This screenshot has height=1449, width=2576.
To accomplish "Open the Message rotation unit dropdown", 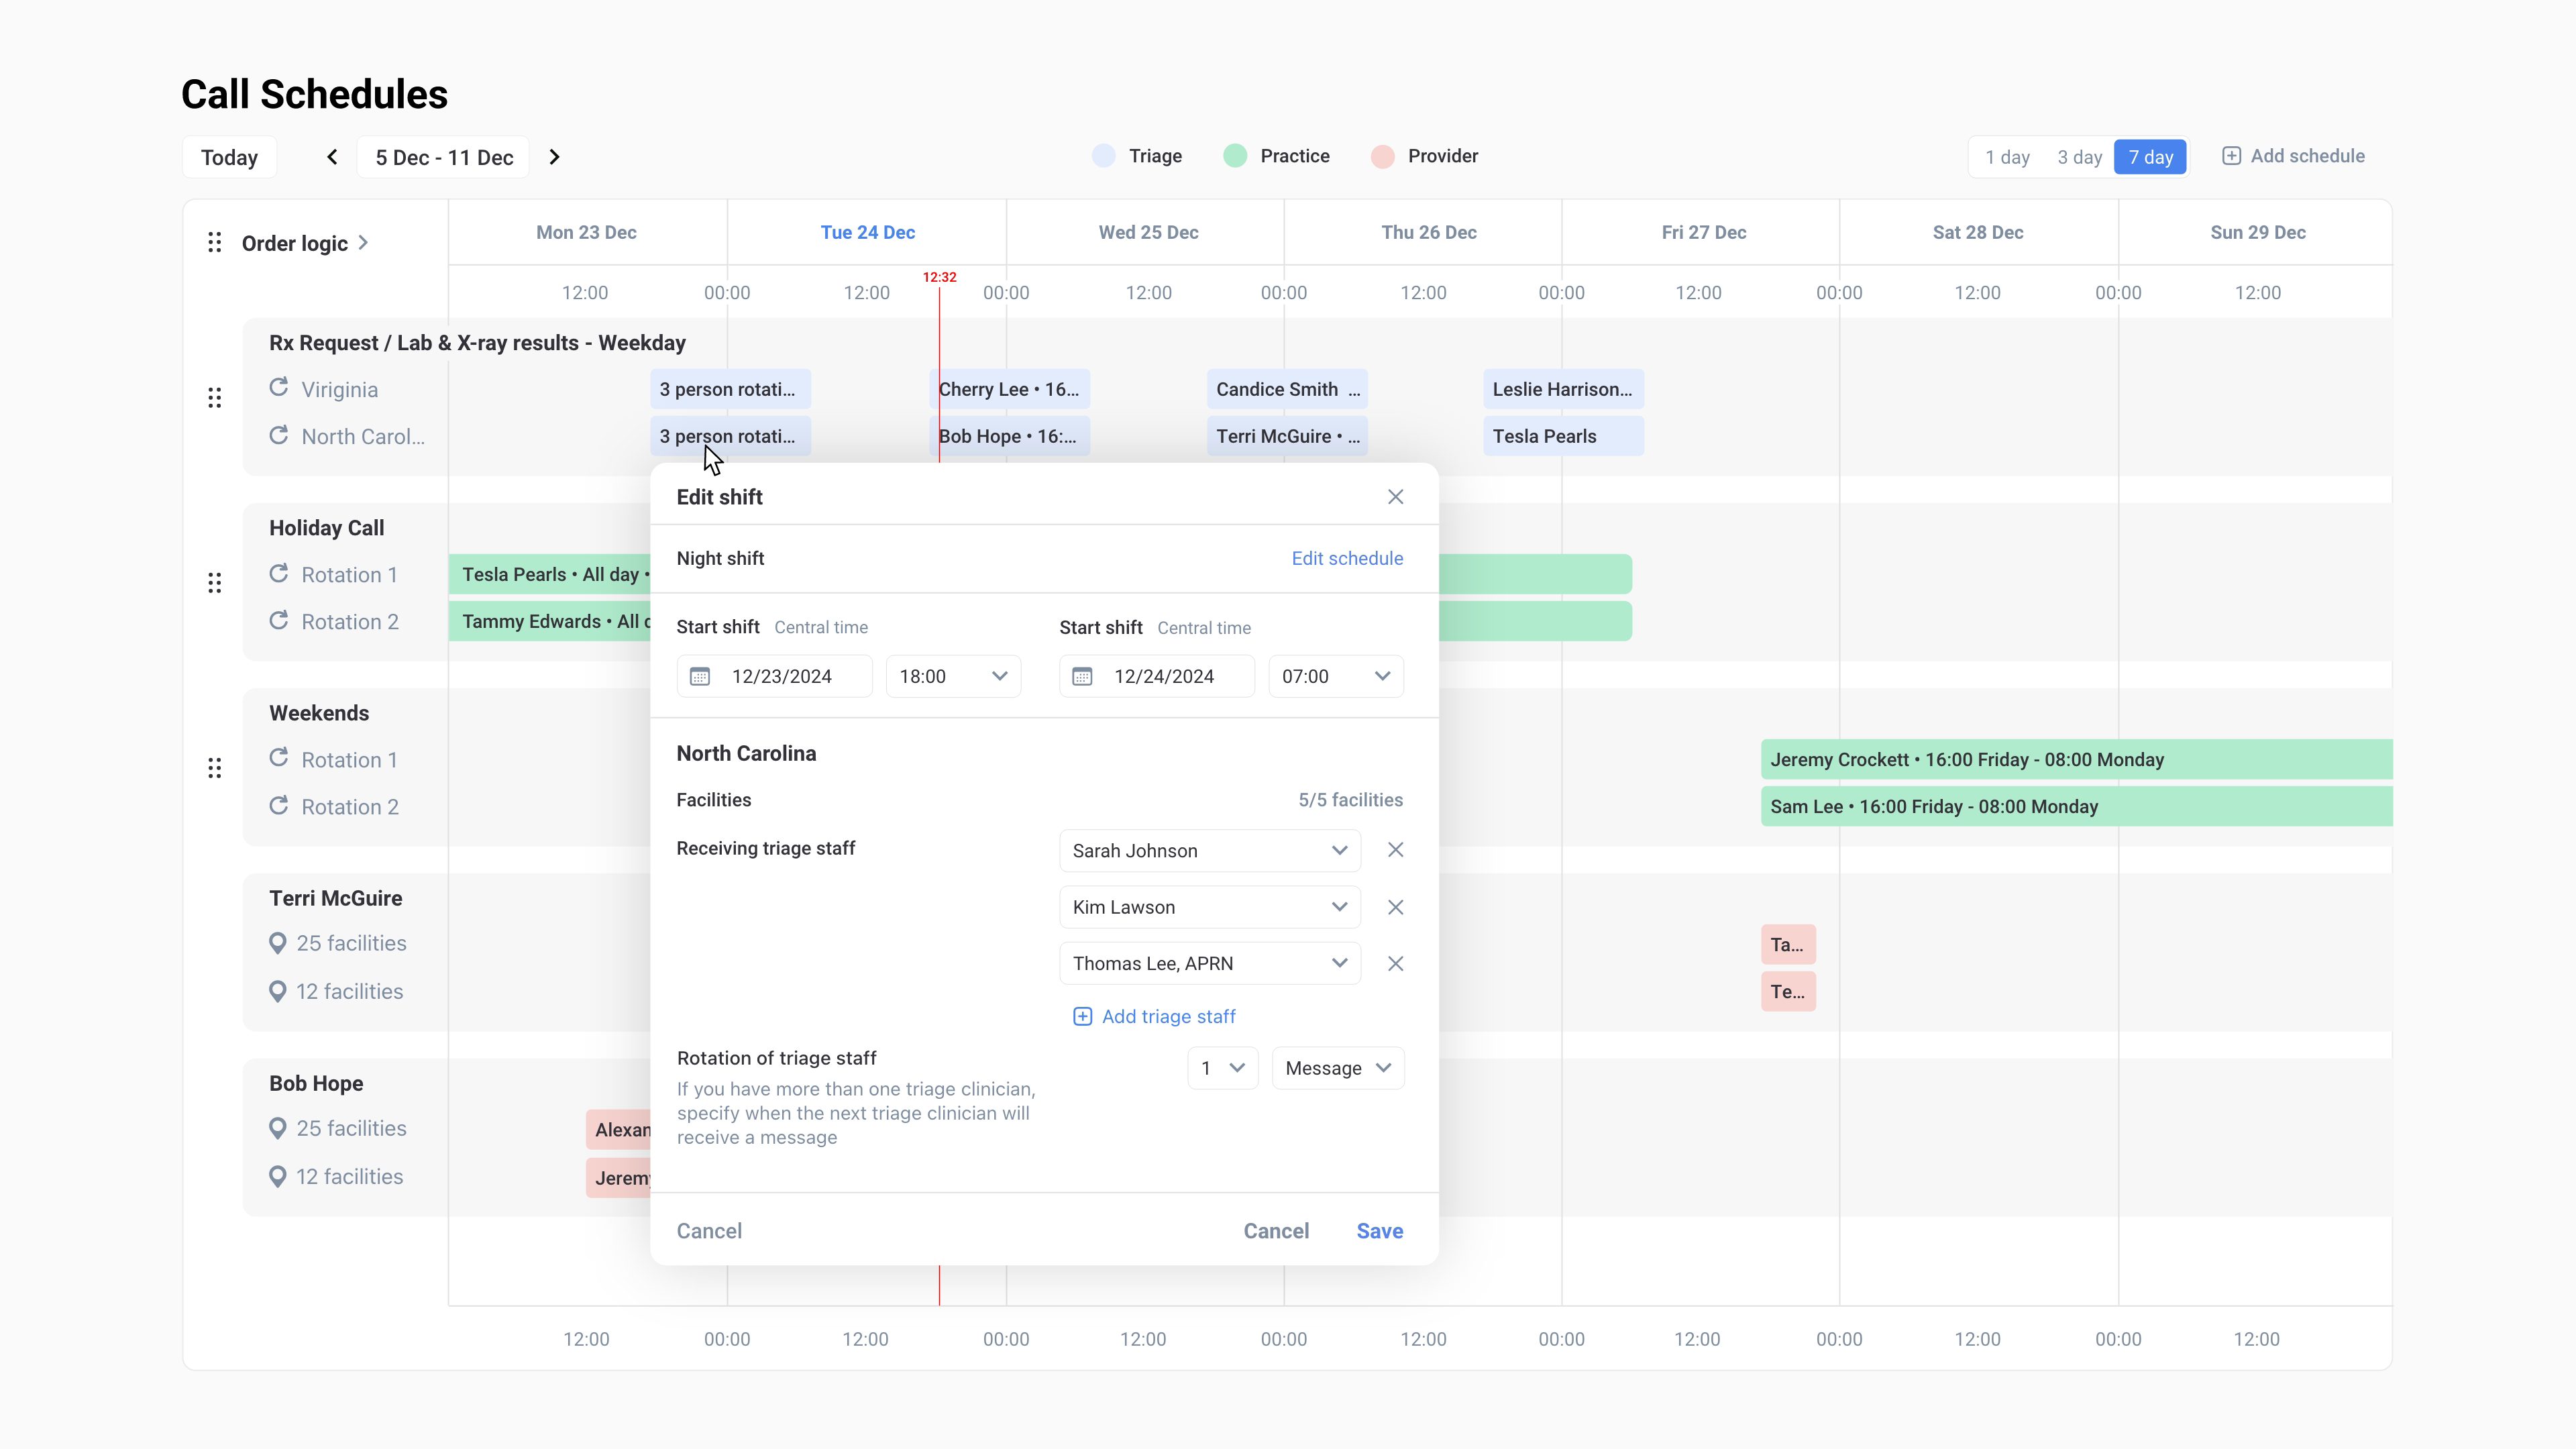I will pos(1338,1068).
